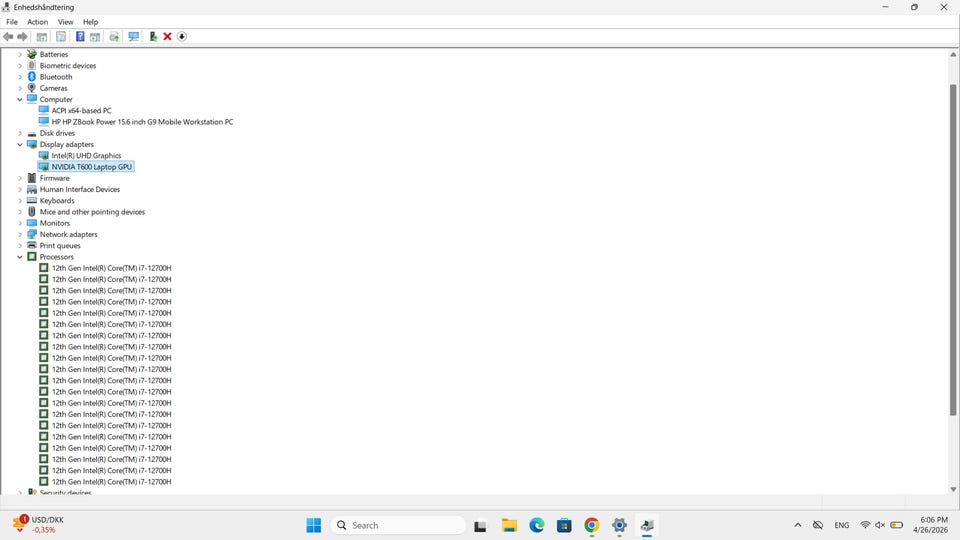Open the ENG language switcher
The height and width of the screenshot is (540, 960).
tap(842, 525)
